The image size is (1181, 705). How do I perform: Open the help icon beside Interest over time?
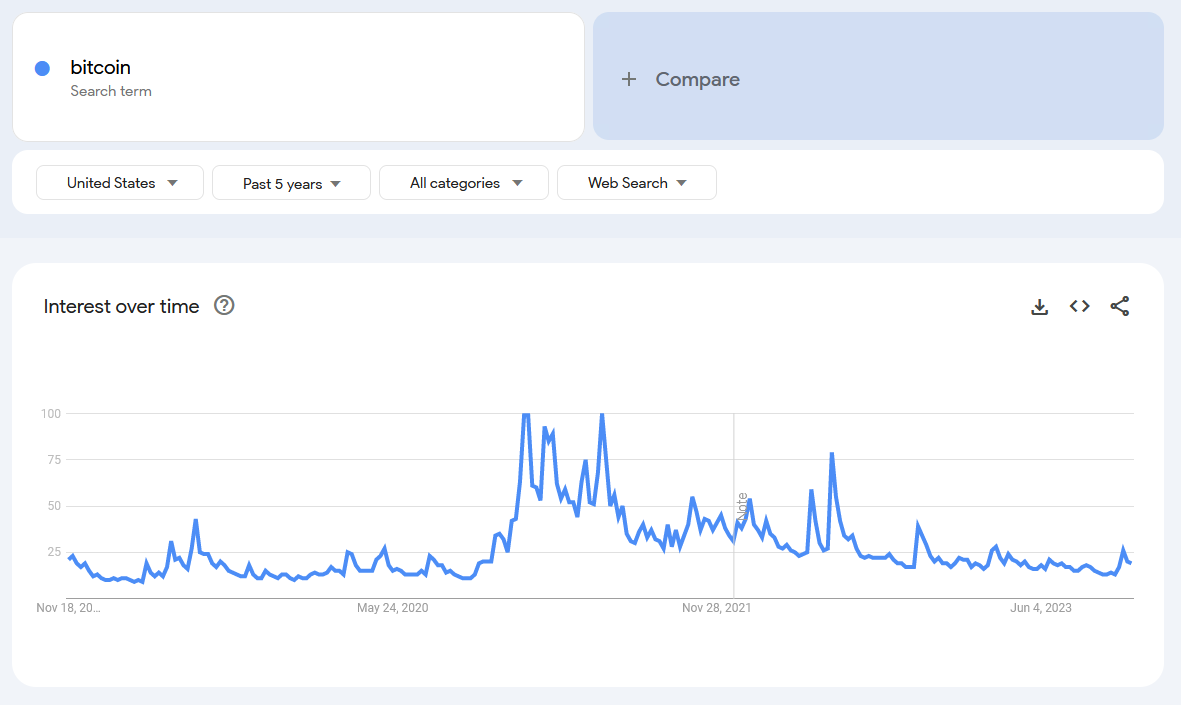[224, 305]
